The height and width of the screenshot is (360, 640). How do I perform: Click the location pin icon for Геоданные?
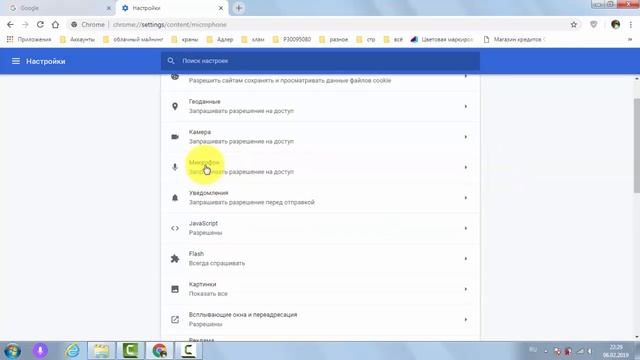tap(175, 106)
